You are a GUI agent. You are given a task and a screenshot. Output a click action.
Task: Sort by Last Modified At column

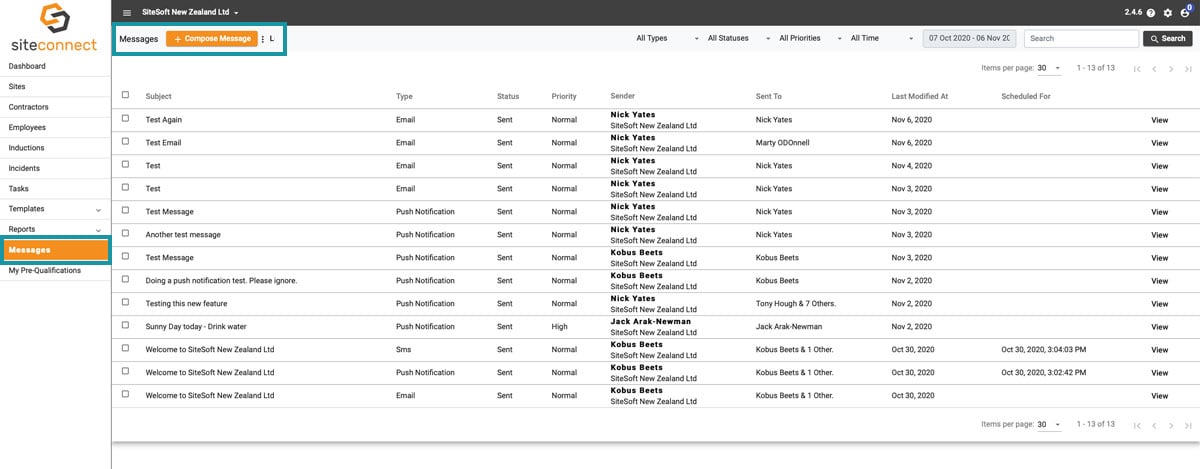[919, 97]
